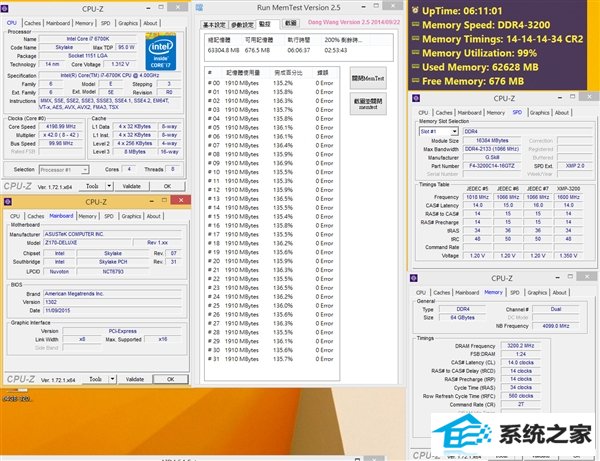Click the 關閉MemTest button

368,78
